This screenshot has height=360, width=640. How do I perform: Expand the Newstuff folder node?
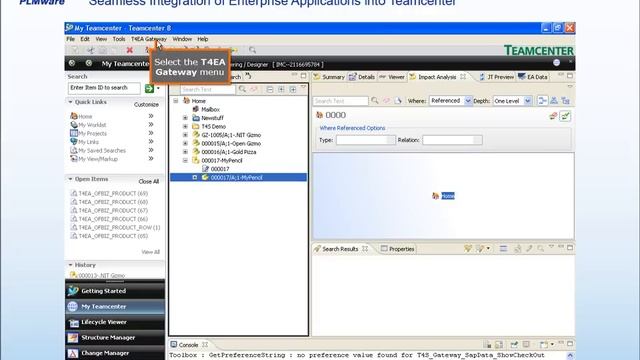[185, 118]
